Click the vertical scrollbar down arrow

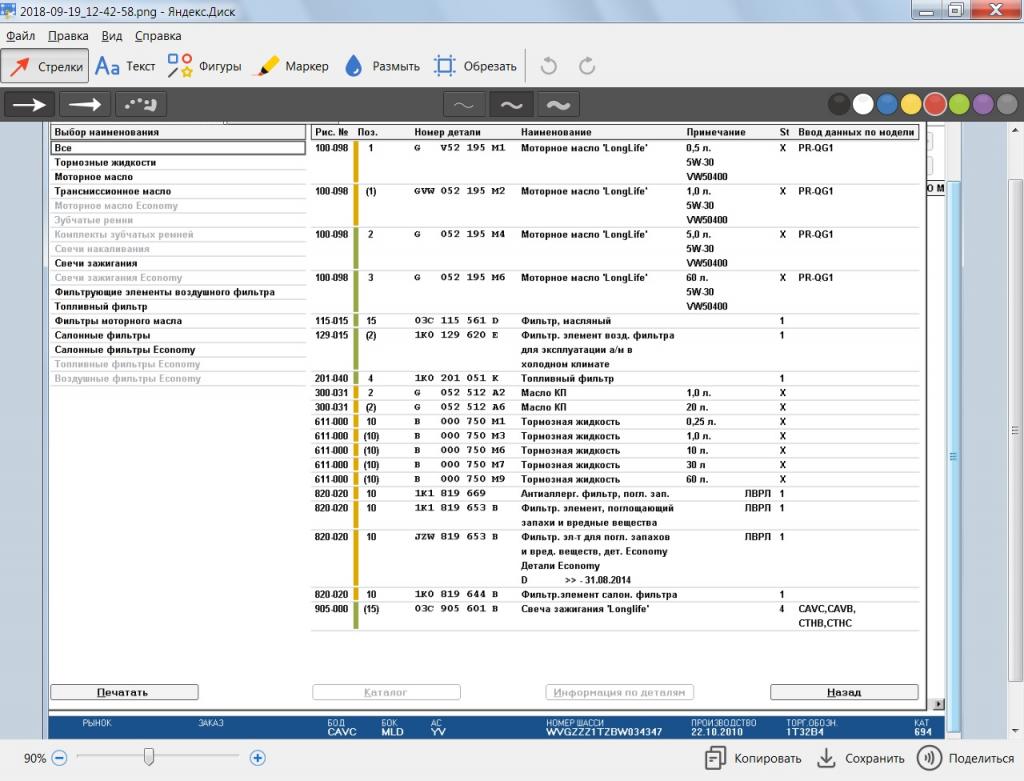pyautogui.click(x=1016, y=730)
